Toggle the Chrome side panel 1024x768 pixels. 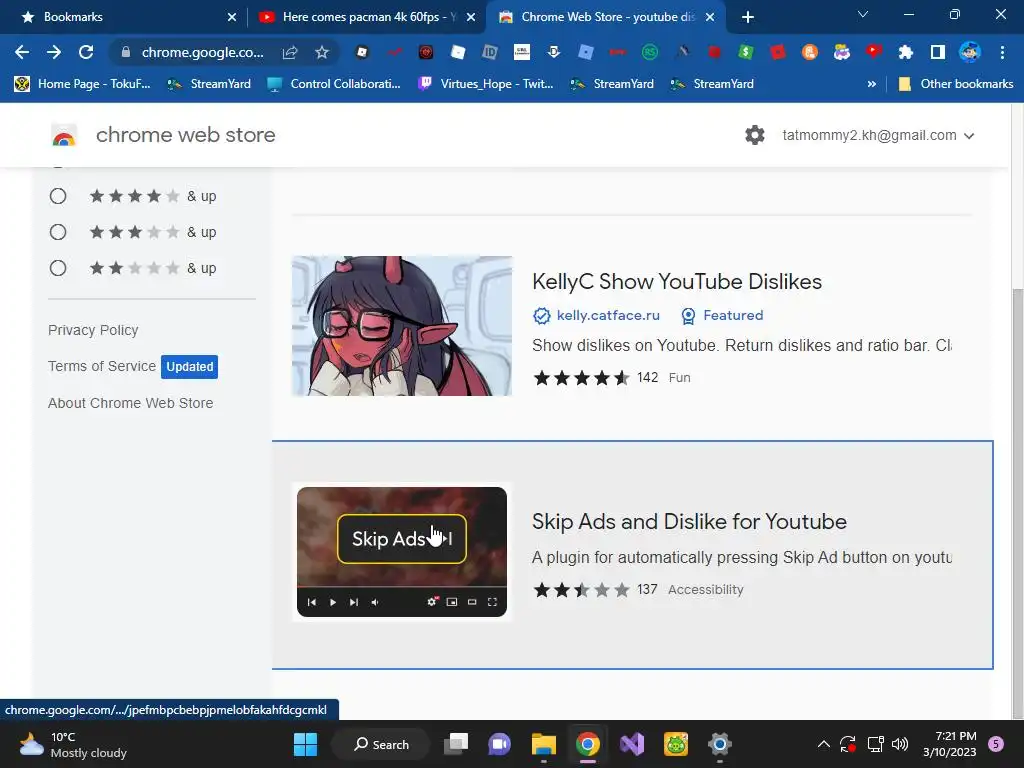[937, 52]
